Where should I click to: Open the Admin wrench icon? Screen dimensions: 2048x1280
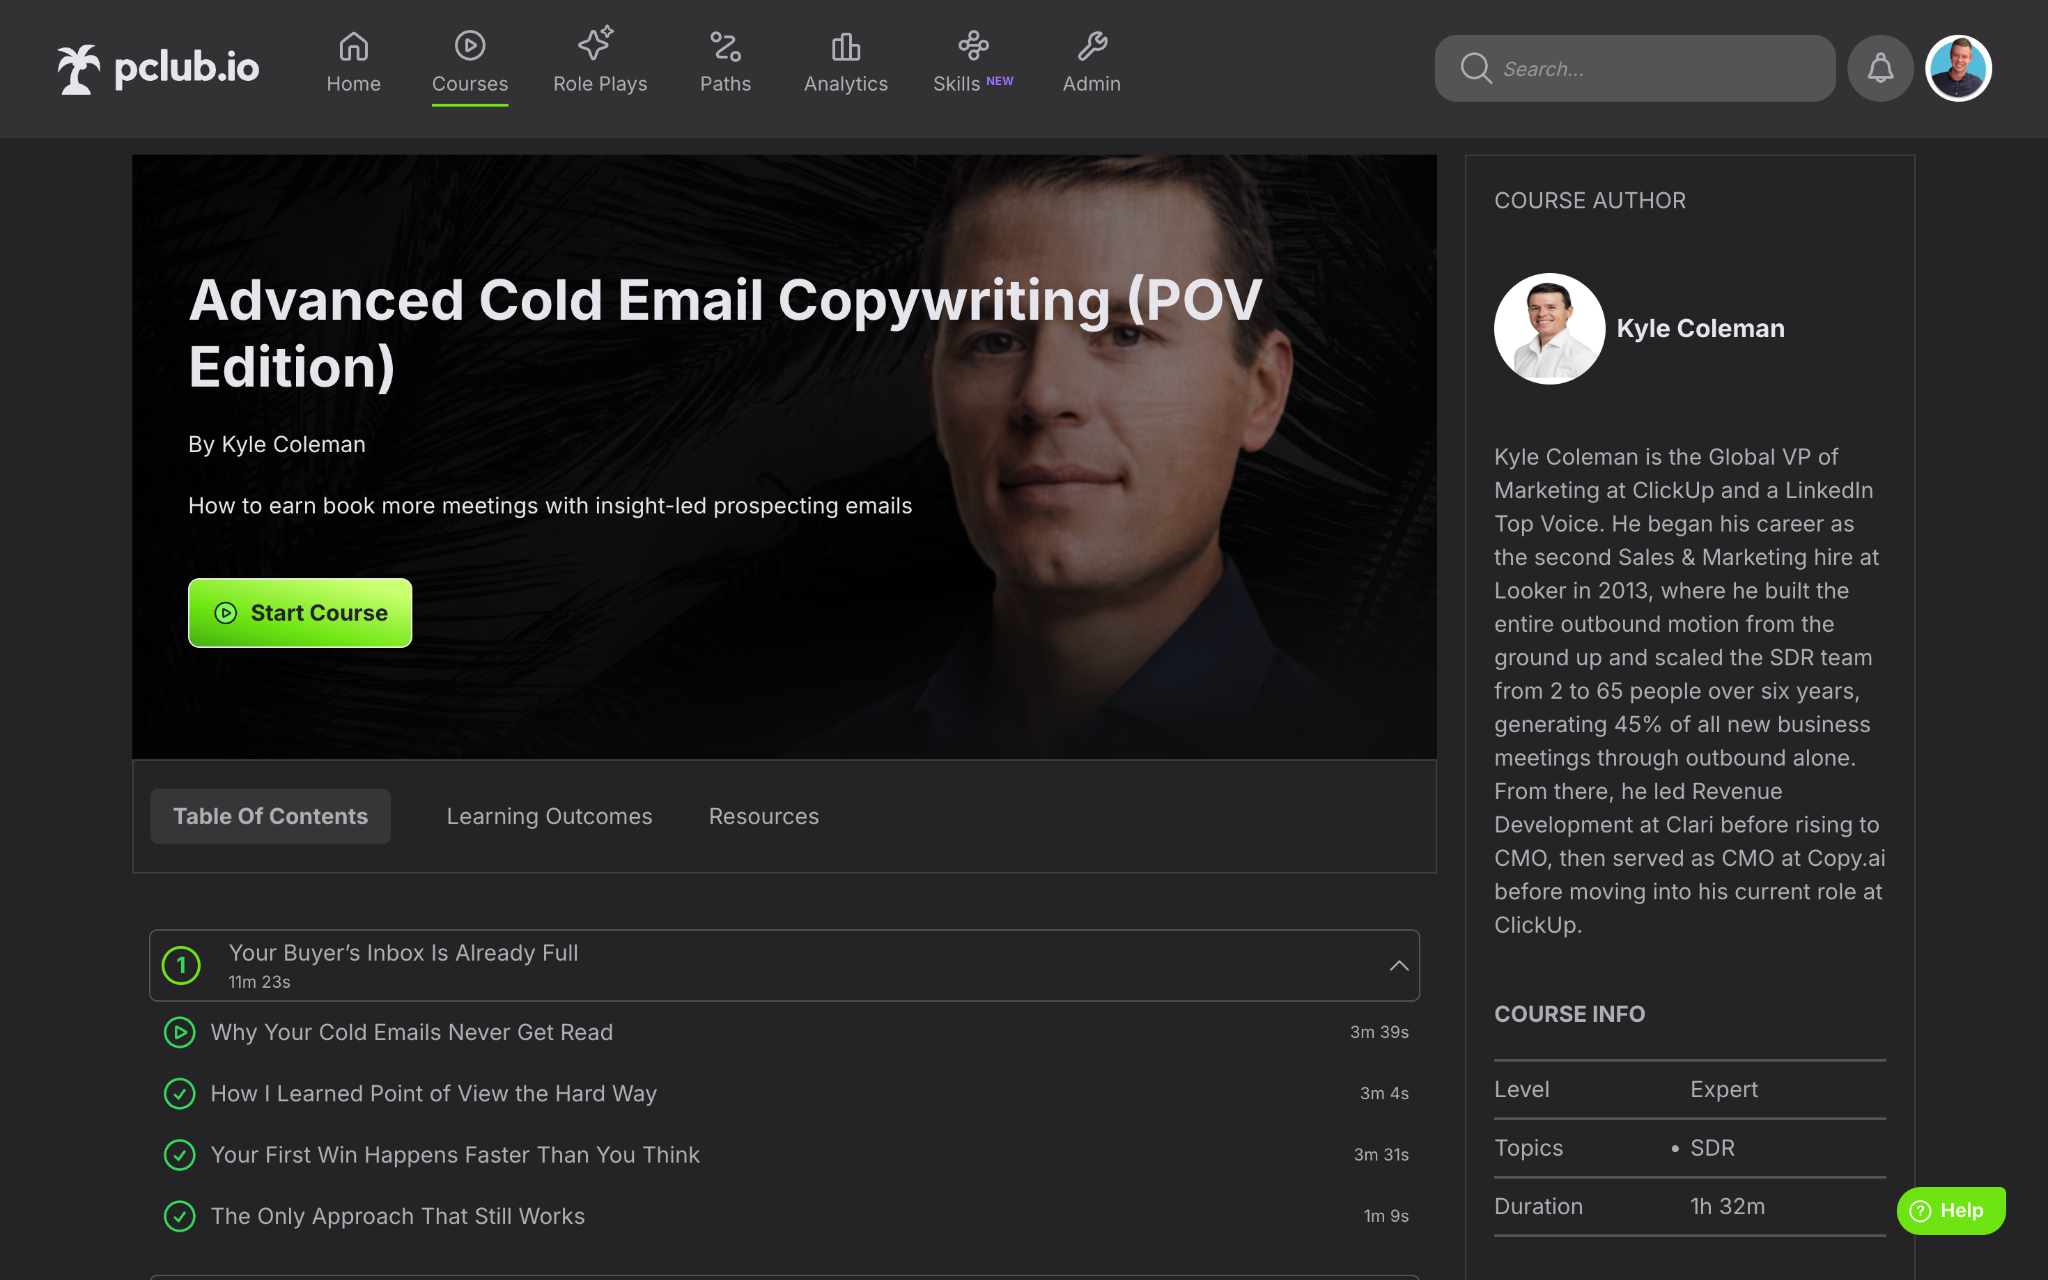tap(1091, 46)
